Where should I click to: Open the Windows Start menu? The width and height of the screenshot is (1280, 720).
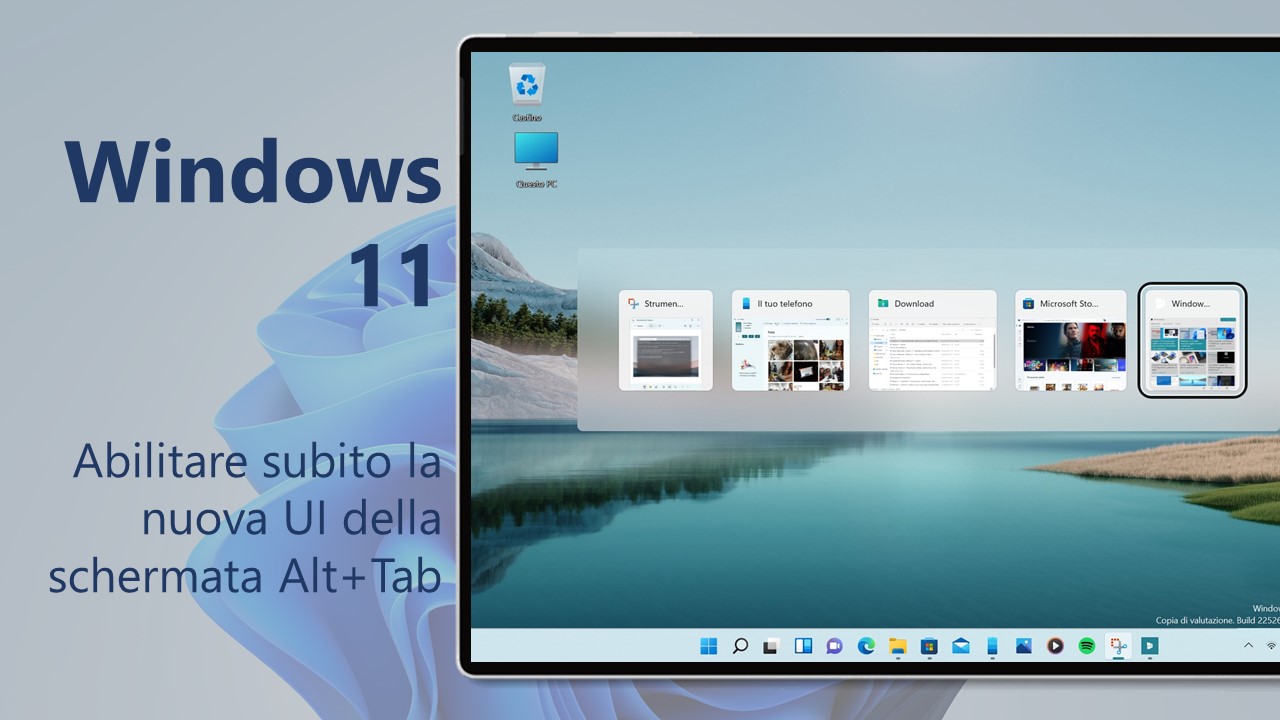(x=709, y=646)
